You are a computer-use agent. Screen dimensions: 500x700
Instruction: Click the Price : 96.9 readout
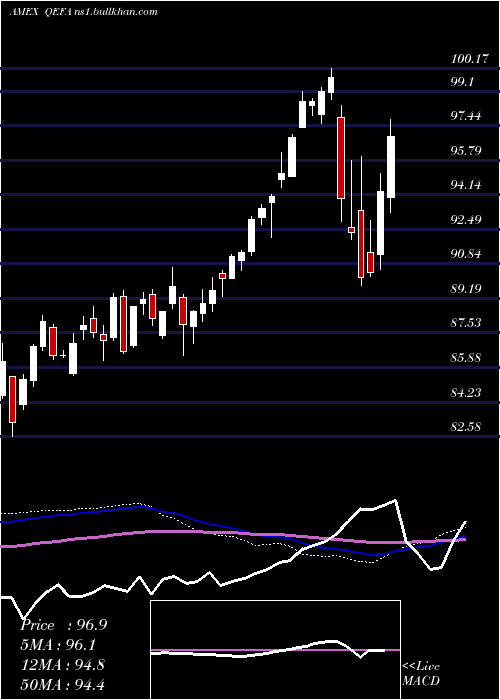point(63,625)
